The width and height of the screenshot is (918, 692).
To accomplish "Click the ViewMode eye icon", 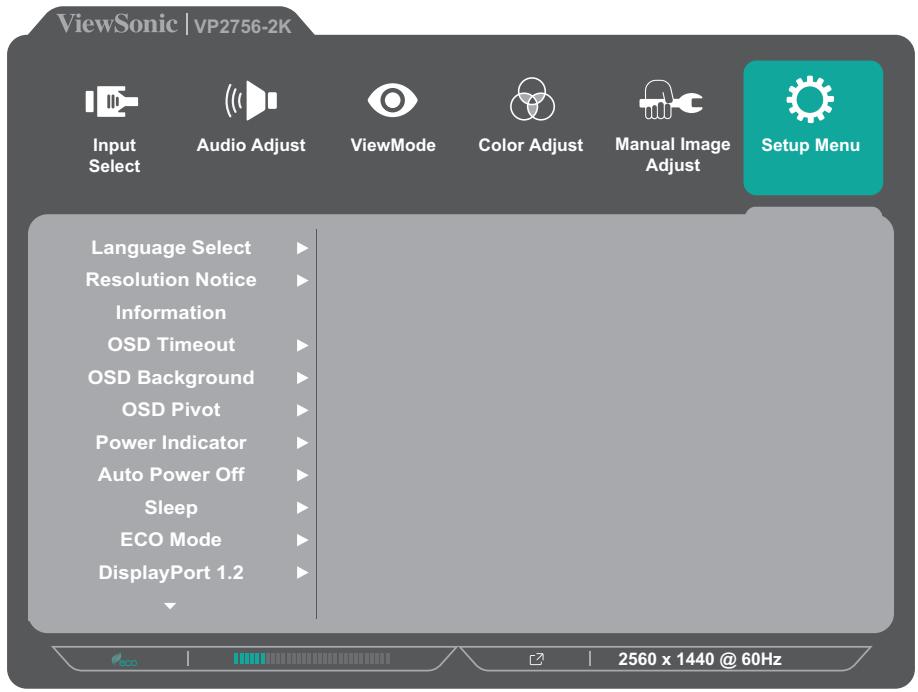I will 392,100.
